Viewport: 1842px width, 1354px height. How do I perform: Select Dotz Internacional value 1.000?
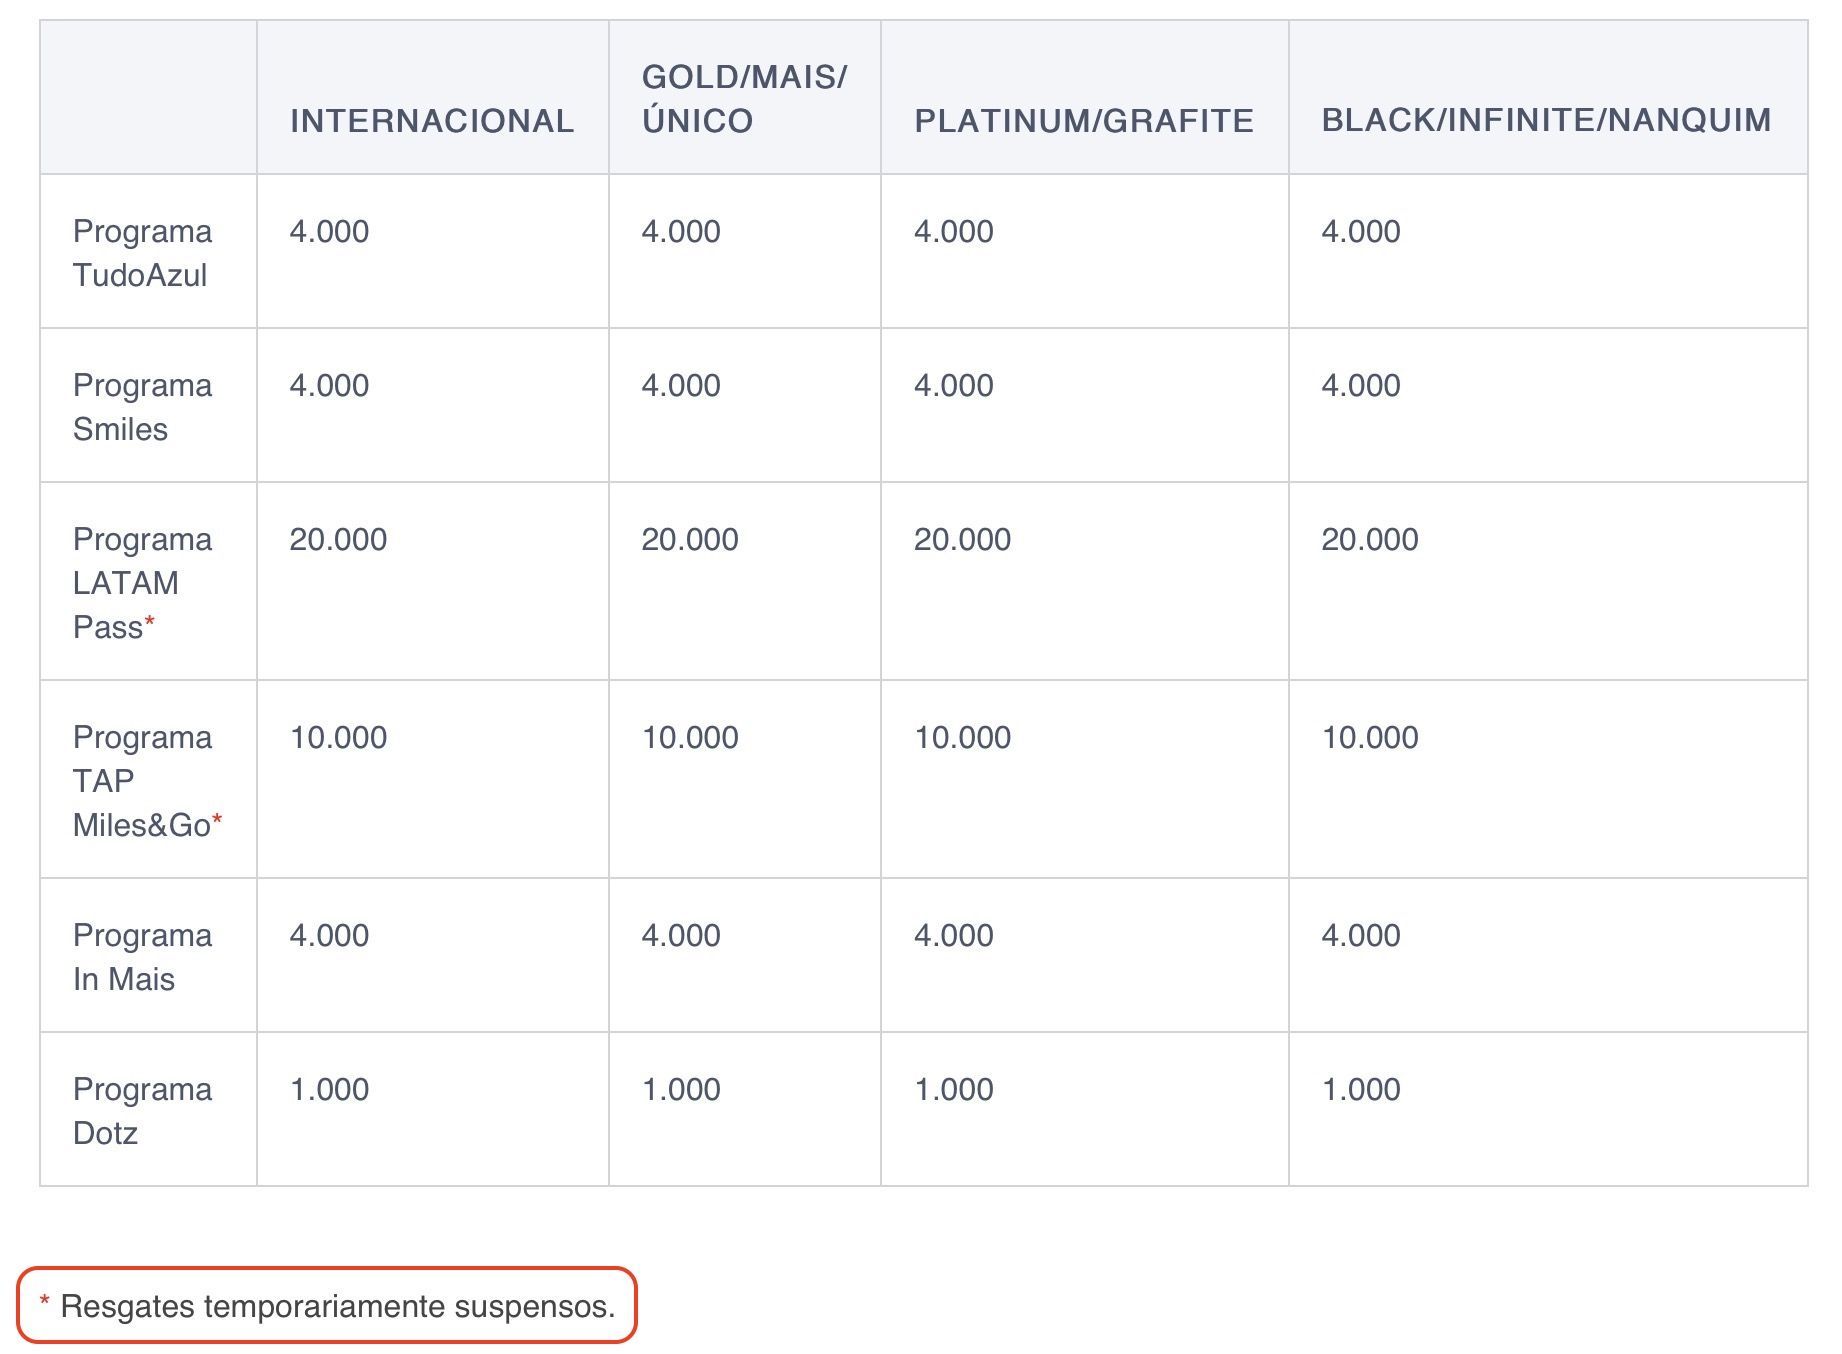[329, 1090]
